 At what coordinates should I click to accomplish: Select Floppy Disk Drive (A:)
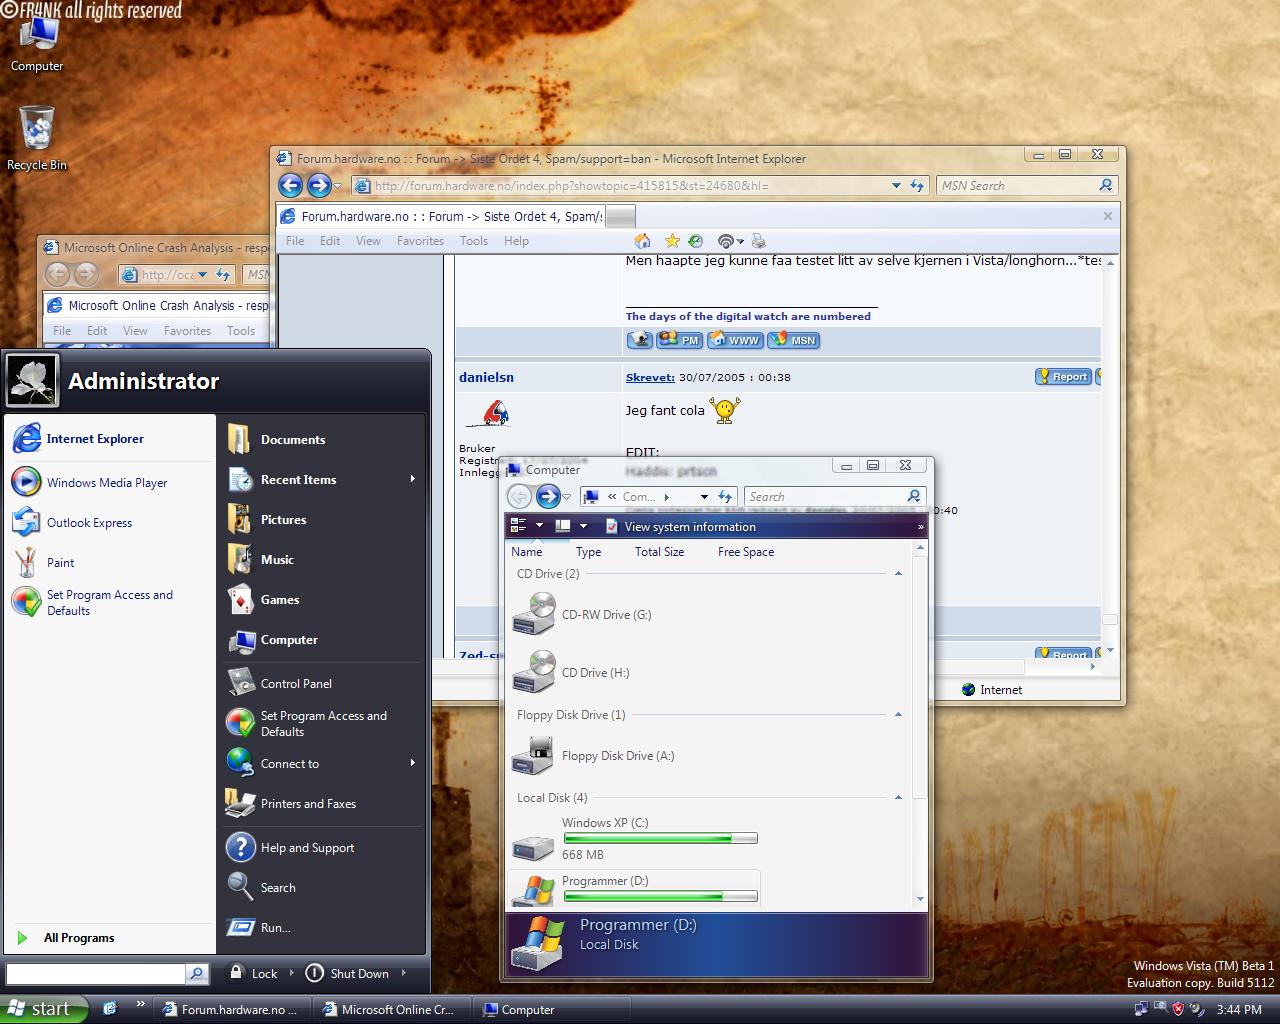tap(593, 755)
